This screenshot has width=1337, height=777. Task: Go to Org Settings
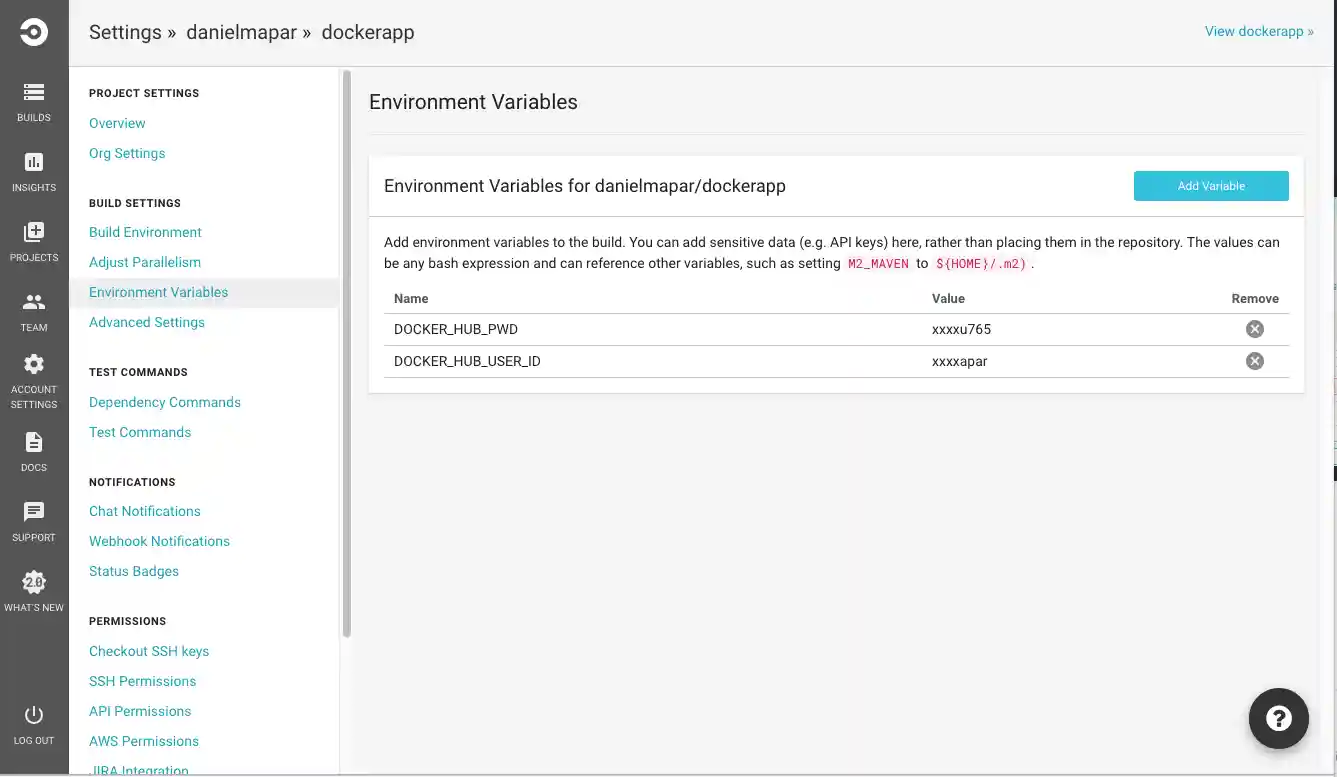pyautogui.click(x=127, y=153)
